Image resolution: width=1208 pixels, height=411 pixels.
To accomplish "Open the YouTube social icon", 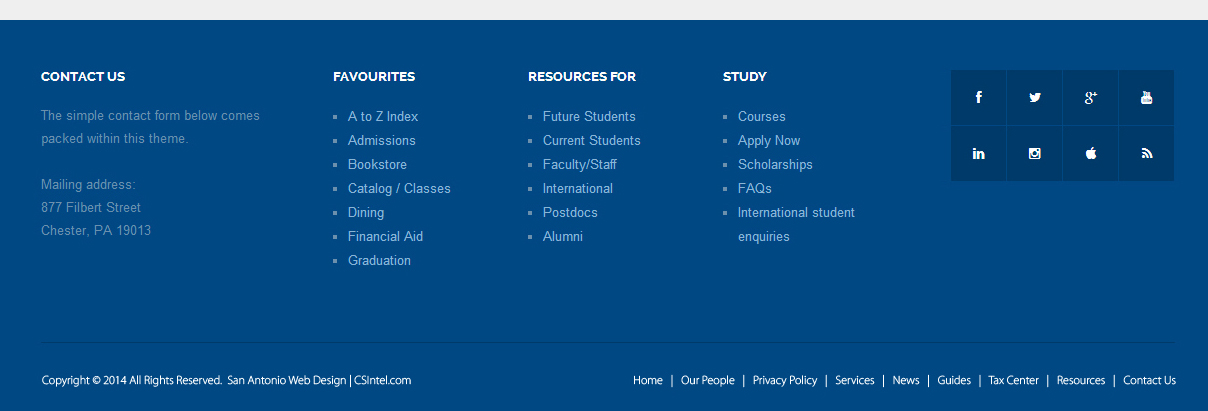I will coord(1146,97).
